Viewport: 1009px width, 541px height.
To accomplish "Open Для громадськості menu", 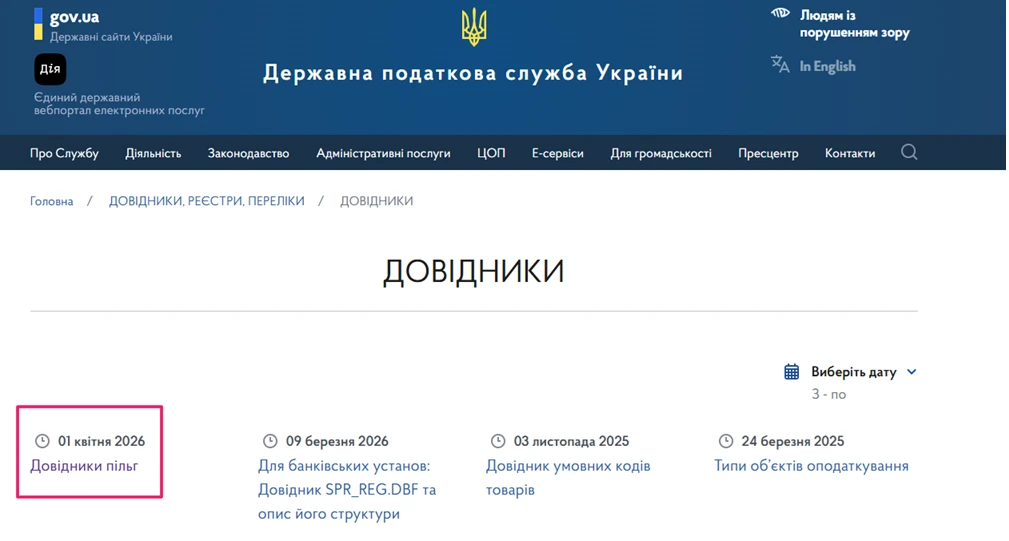I will (x=661, y=153).
